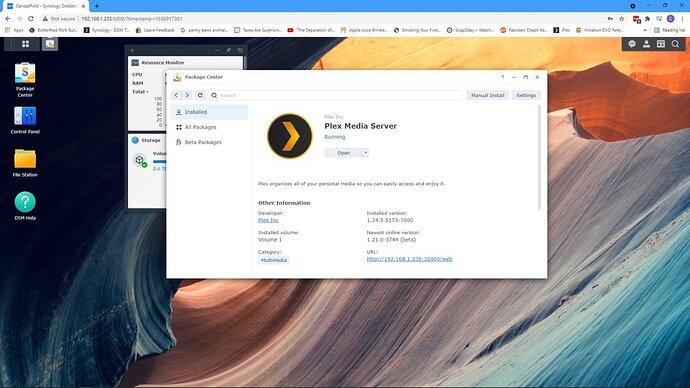The width and height of the screenshot is (690, 388).
Task: Click the Multimedia category tag
Action: [x=274, y=260]
